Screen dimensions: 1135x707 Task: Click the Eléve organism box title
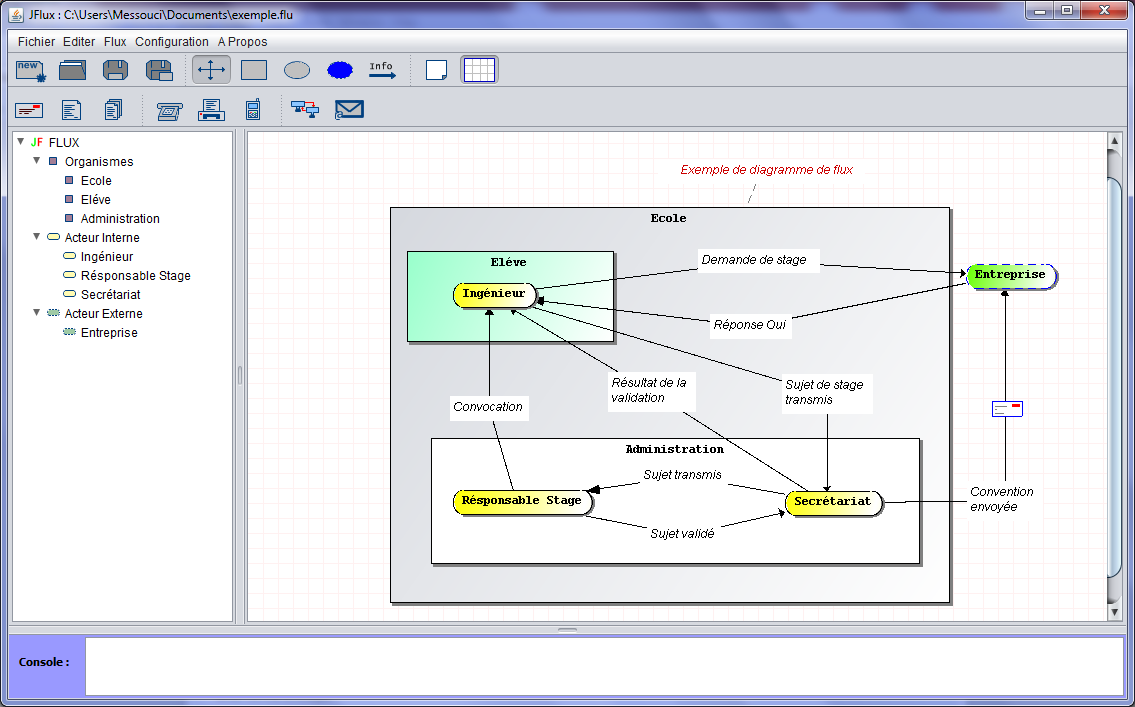point(508,263)
